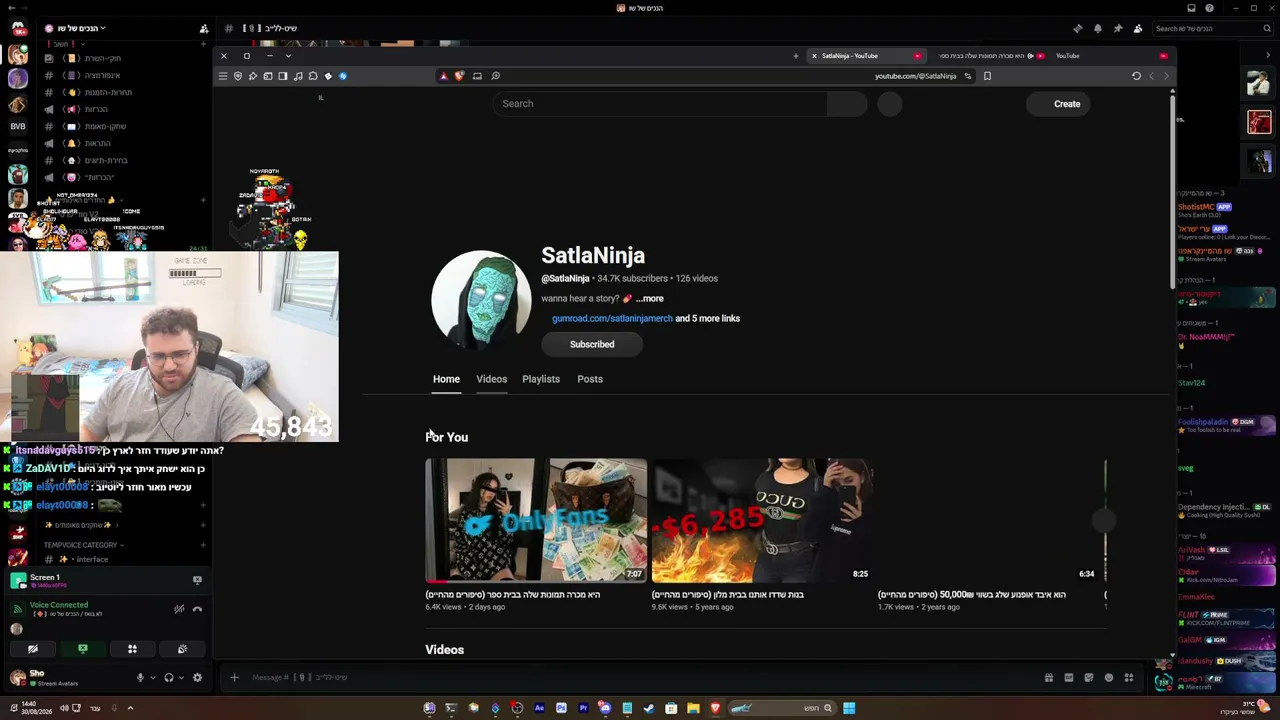This screenshot has height=720, width=1280.
Task: Click the browser address bar URL
Action: [916, 76]
